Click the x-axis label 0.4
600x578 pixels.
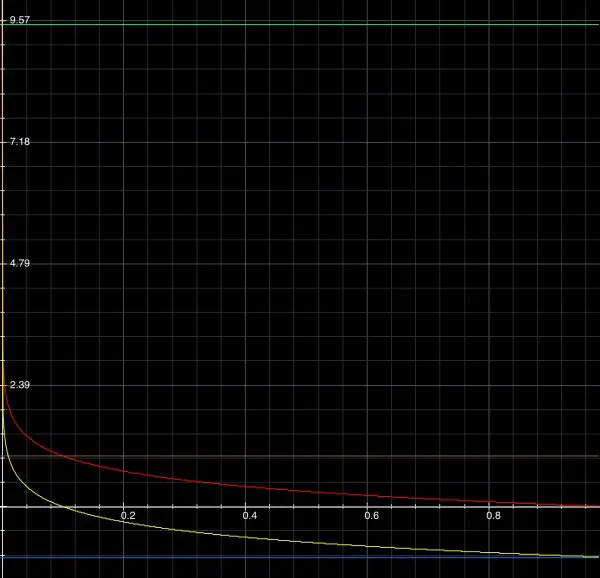pyautogui.click(x=250, y=516)
